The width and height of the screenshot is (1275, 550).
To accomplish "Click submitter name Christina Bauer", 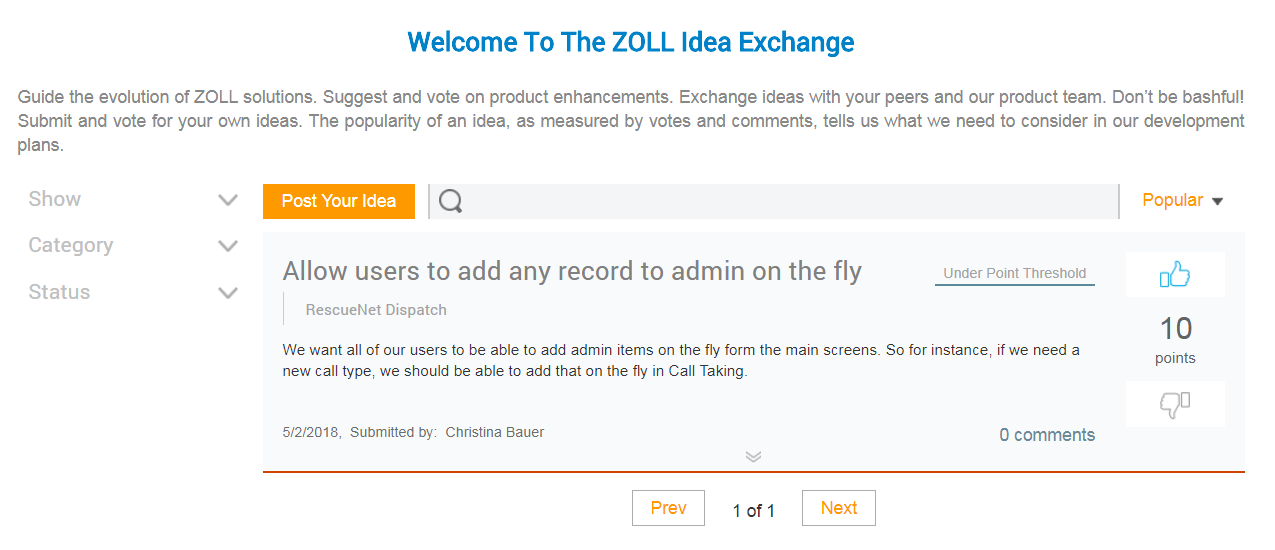I will pos(495,432).
